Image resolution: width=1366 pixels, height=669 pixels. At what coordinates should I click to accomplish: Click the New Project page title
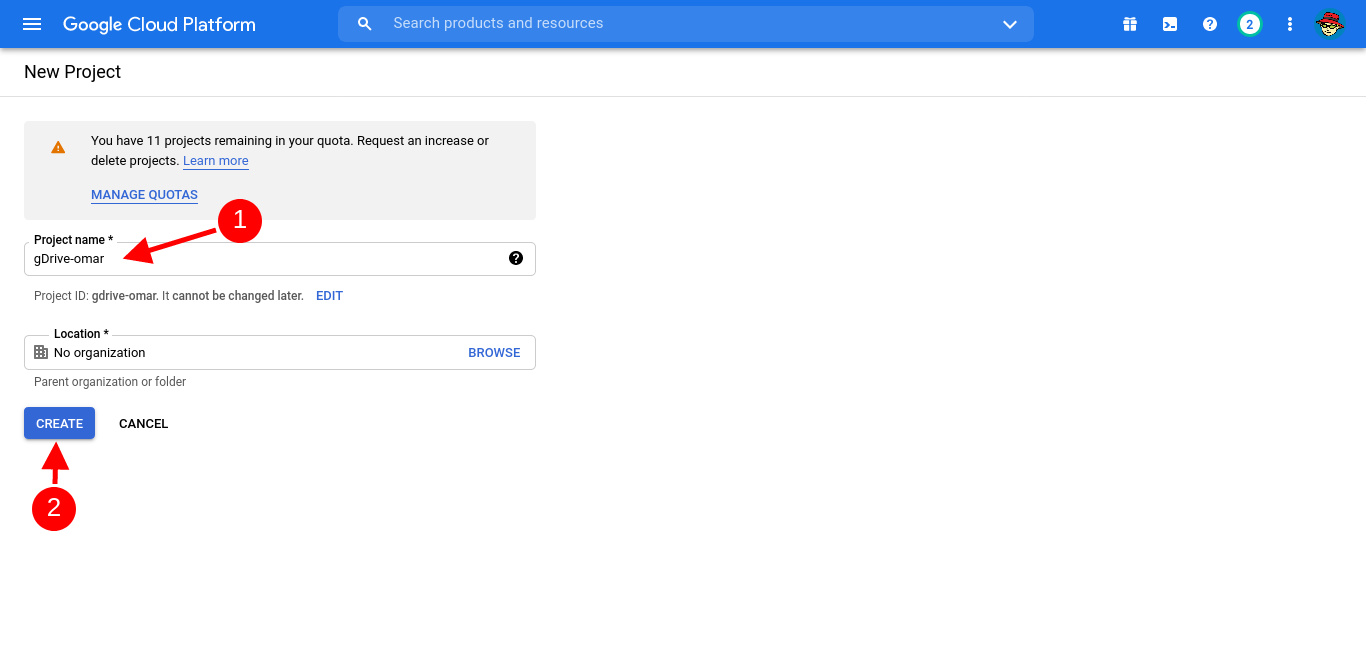pyautogui.click(x=72, y=72)
